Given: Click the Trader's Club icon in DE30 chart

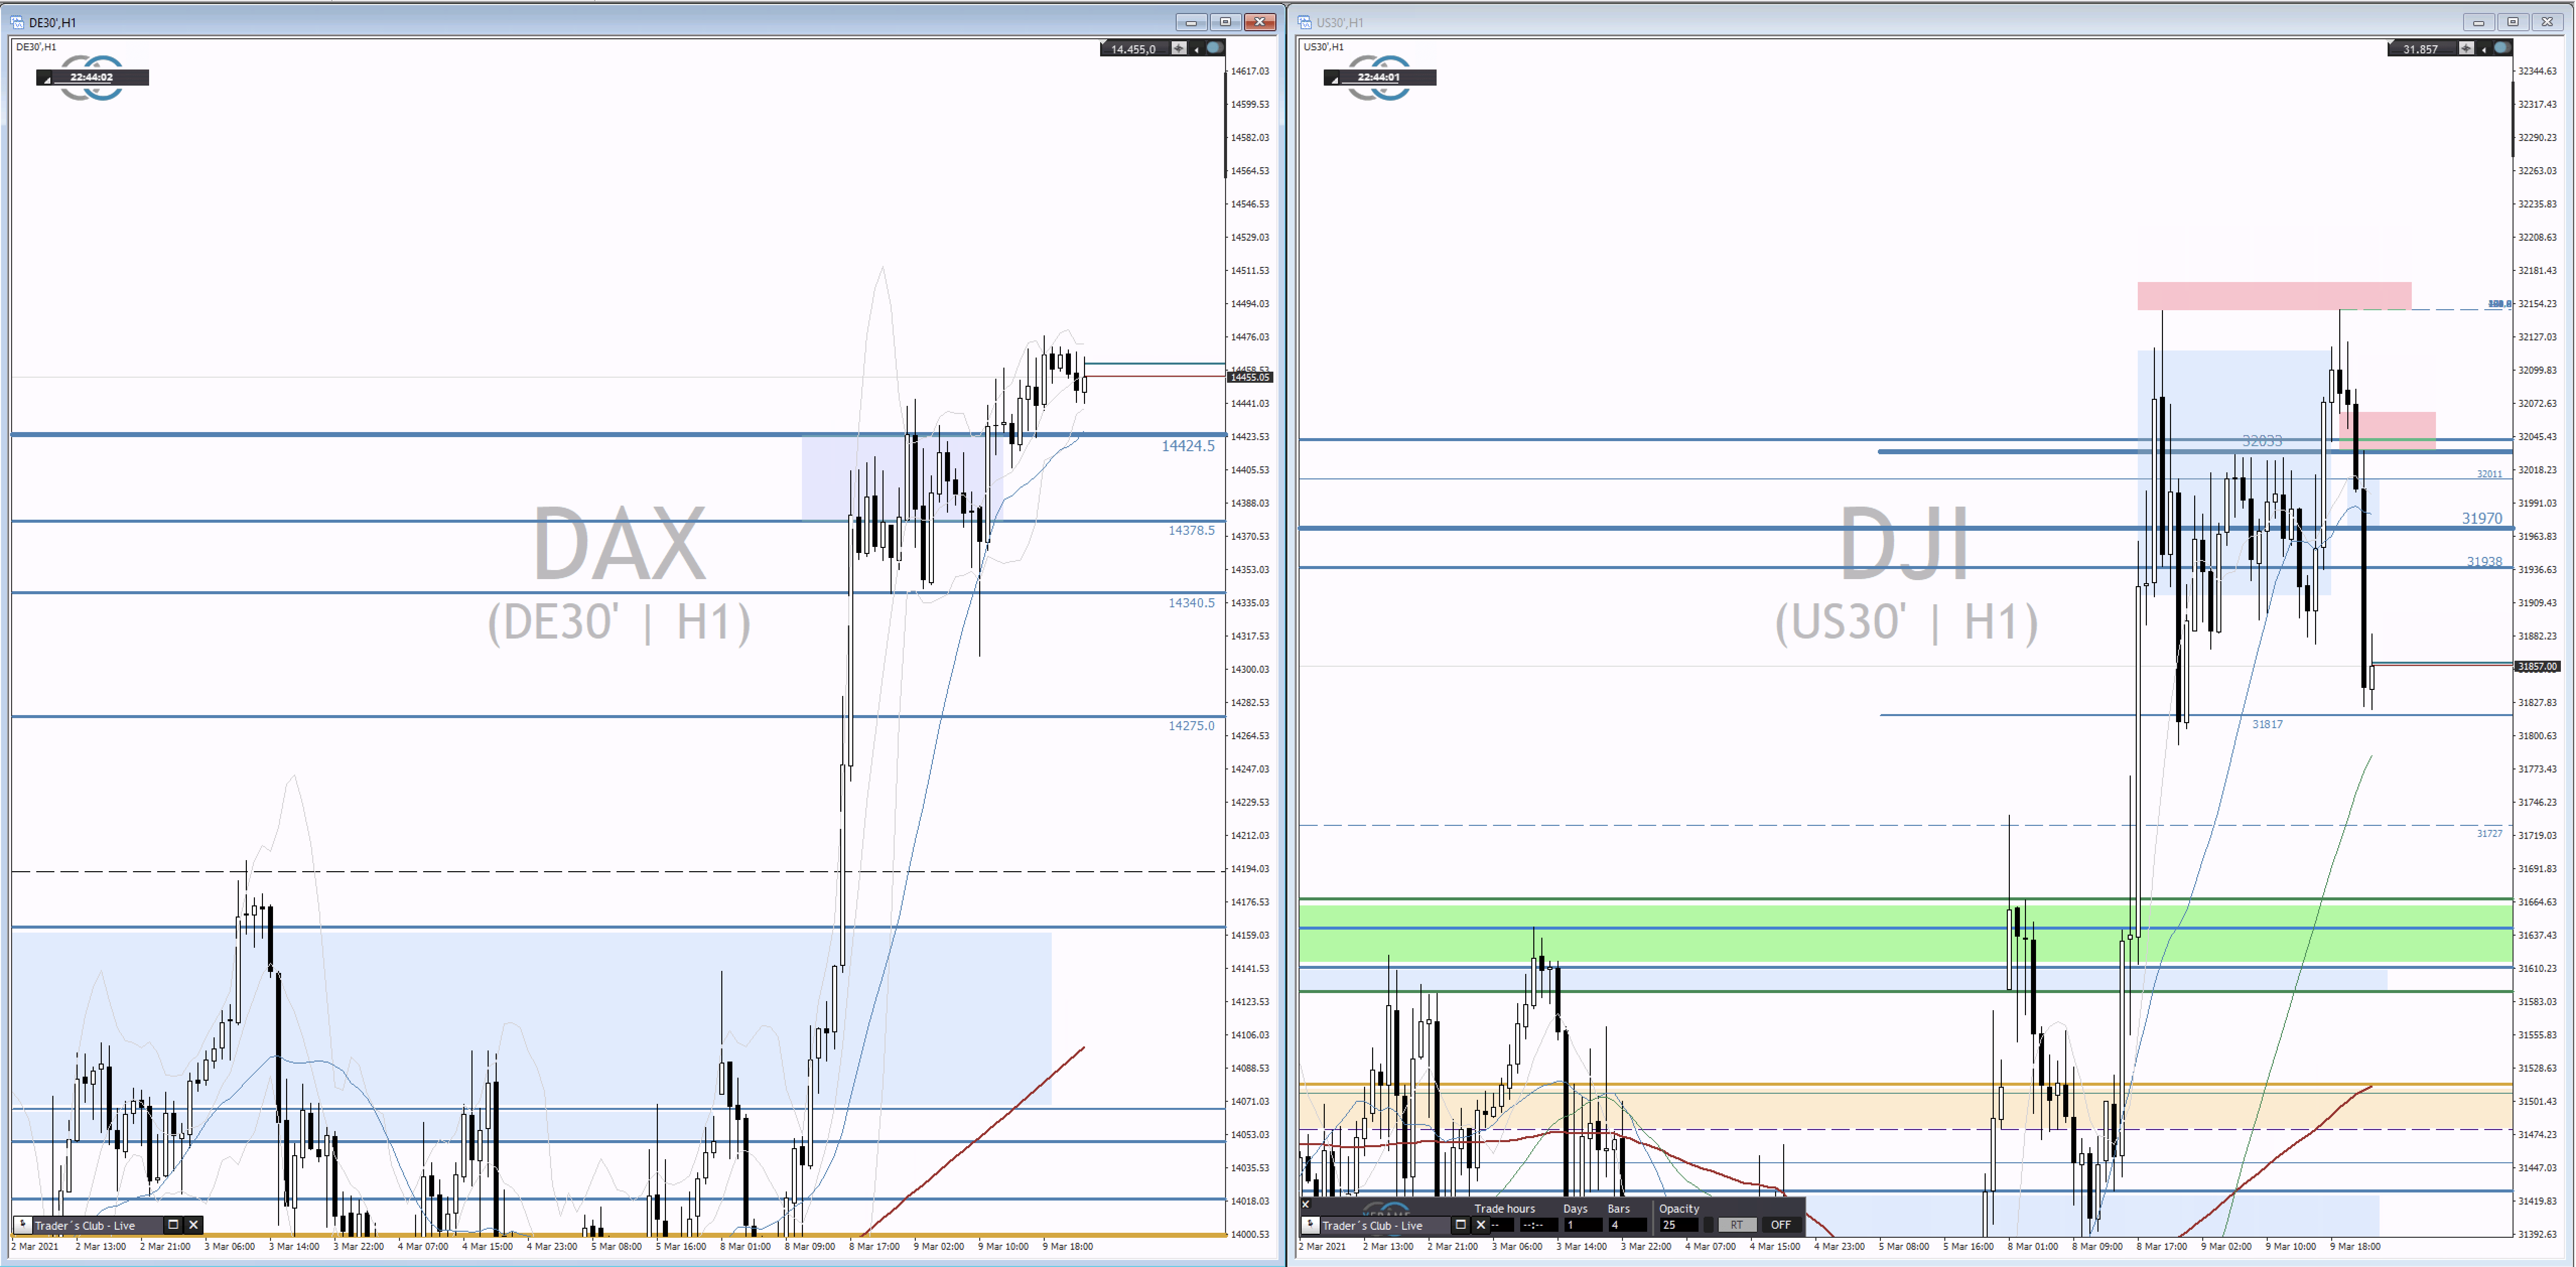Looking at the screenshot, I should click(x=23, y=1224).
